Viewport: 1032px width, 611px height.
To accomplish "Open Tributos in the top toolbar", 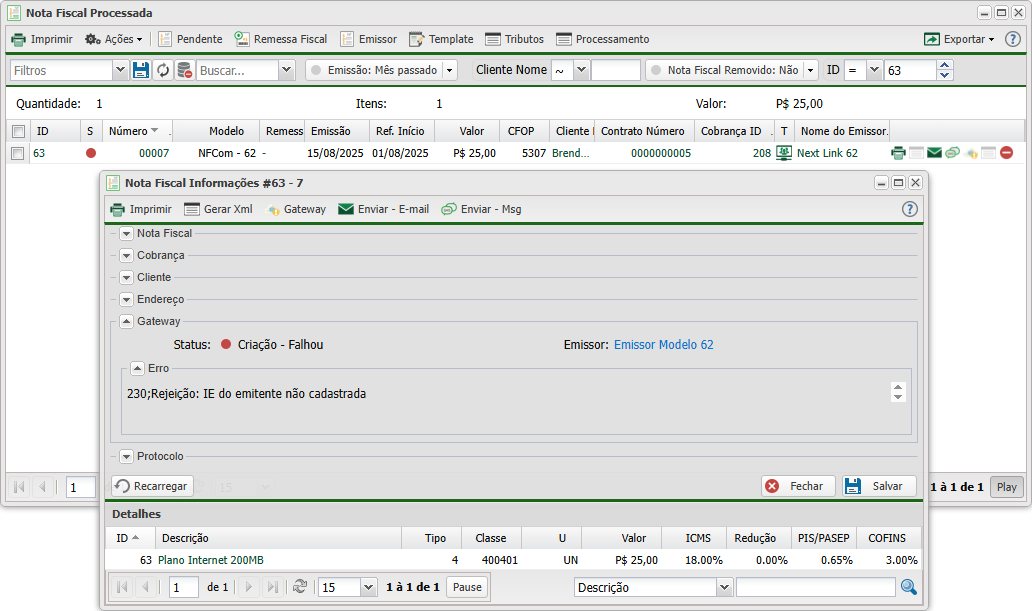I will coord(514,39).
